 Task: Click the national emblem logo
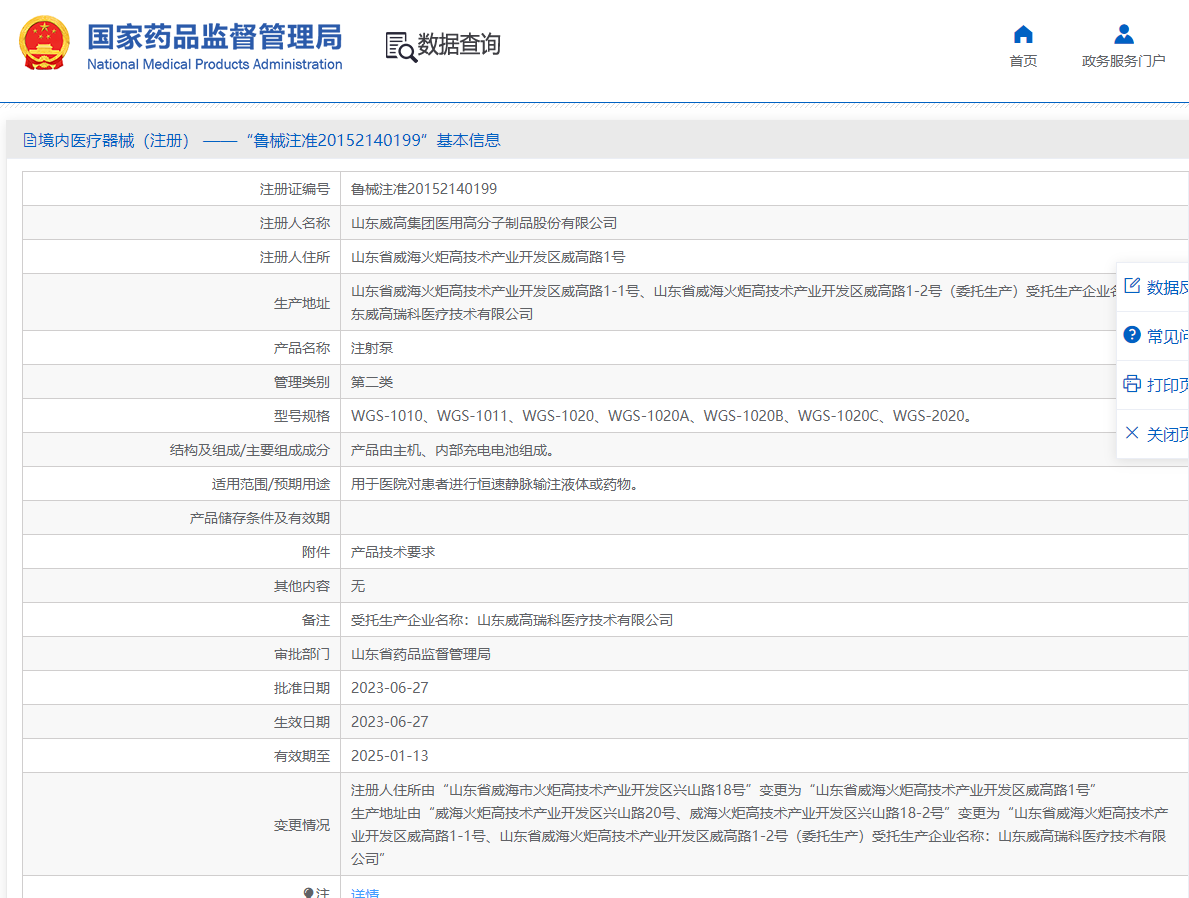coord(44,44)
